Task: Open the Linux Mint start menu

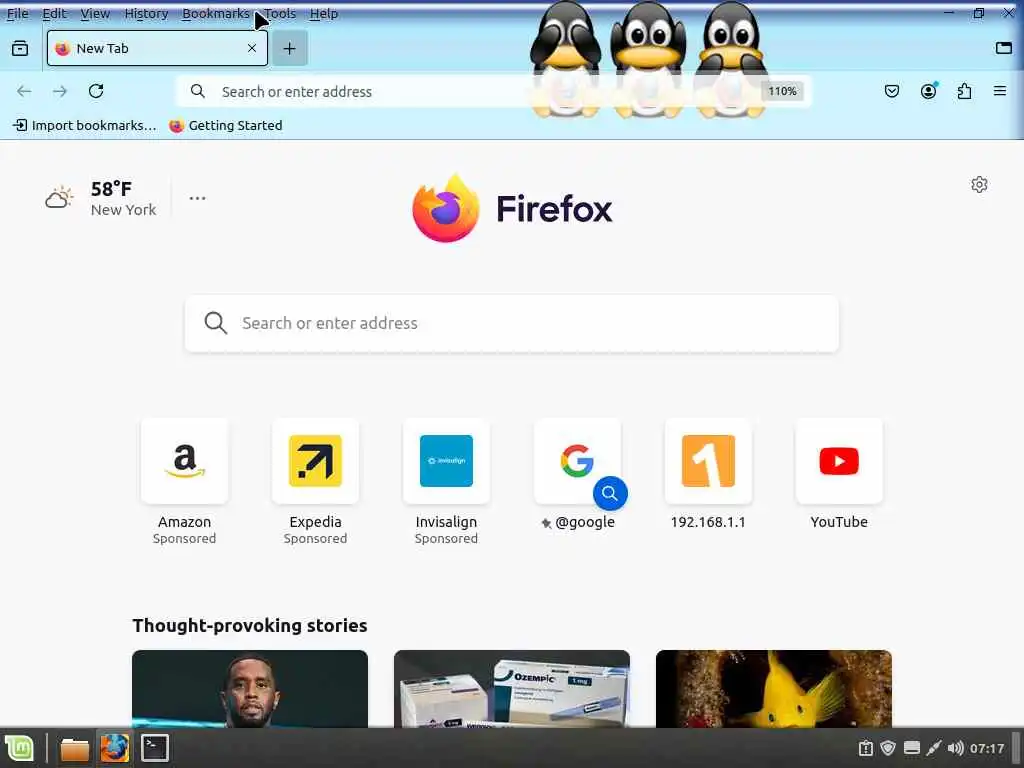Action: 20,748
